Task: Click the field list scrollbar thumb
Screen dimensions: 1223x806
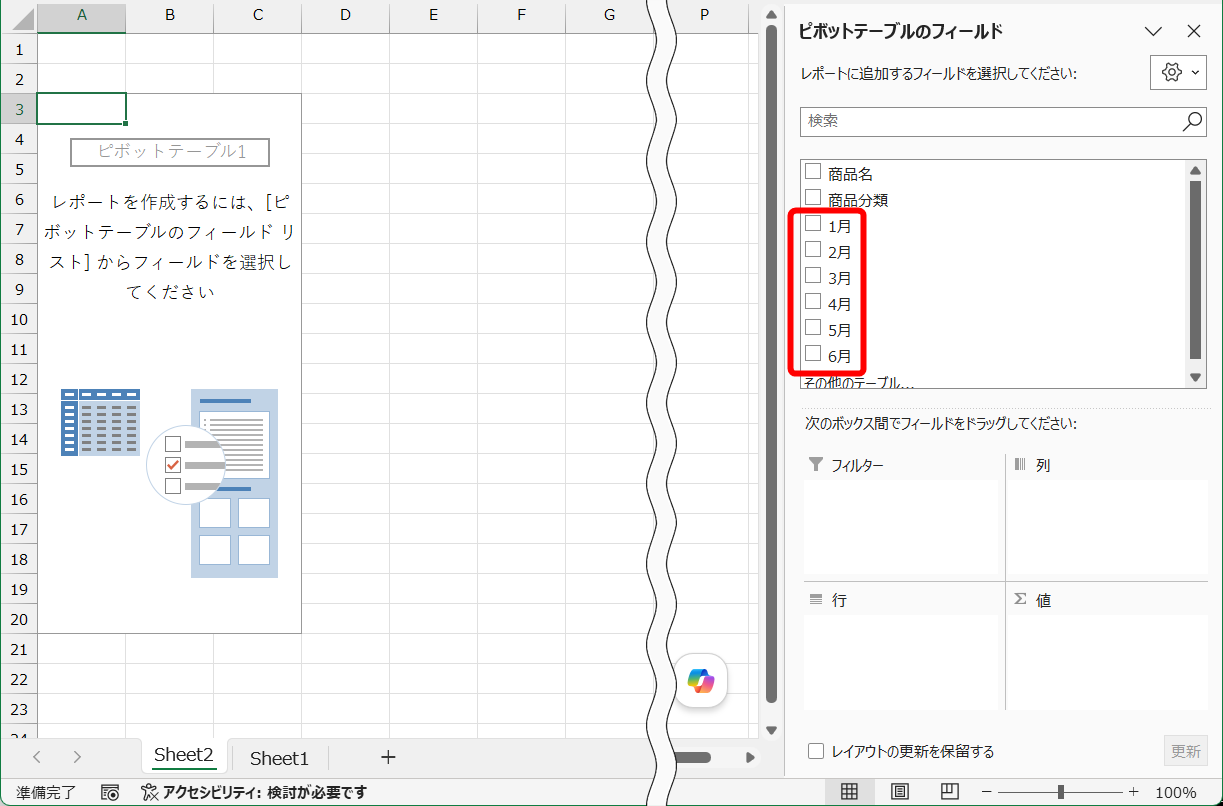Action: [x=1195, y=270]
